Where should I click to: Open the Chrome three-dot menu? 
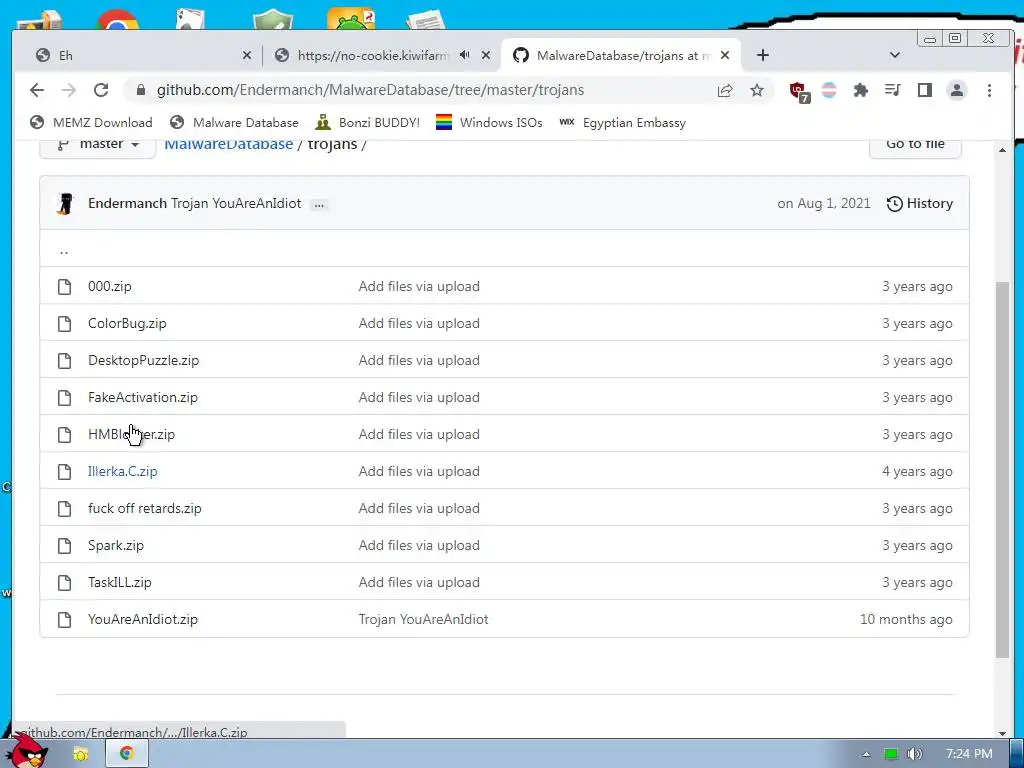989,90
